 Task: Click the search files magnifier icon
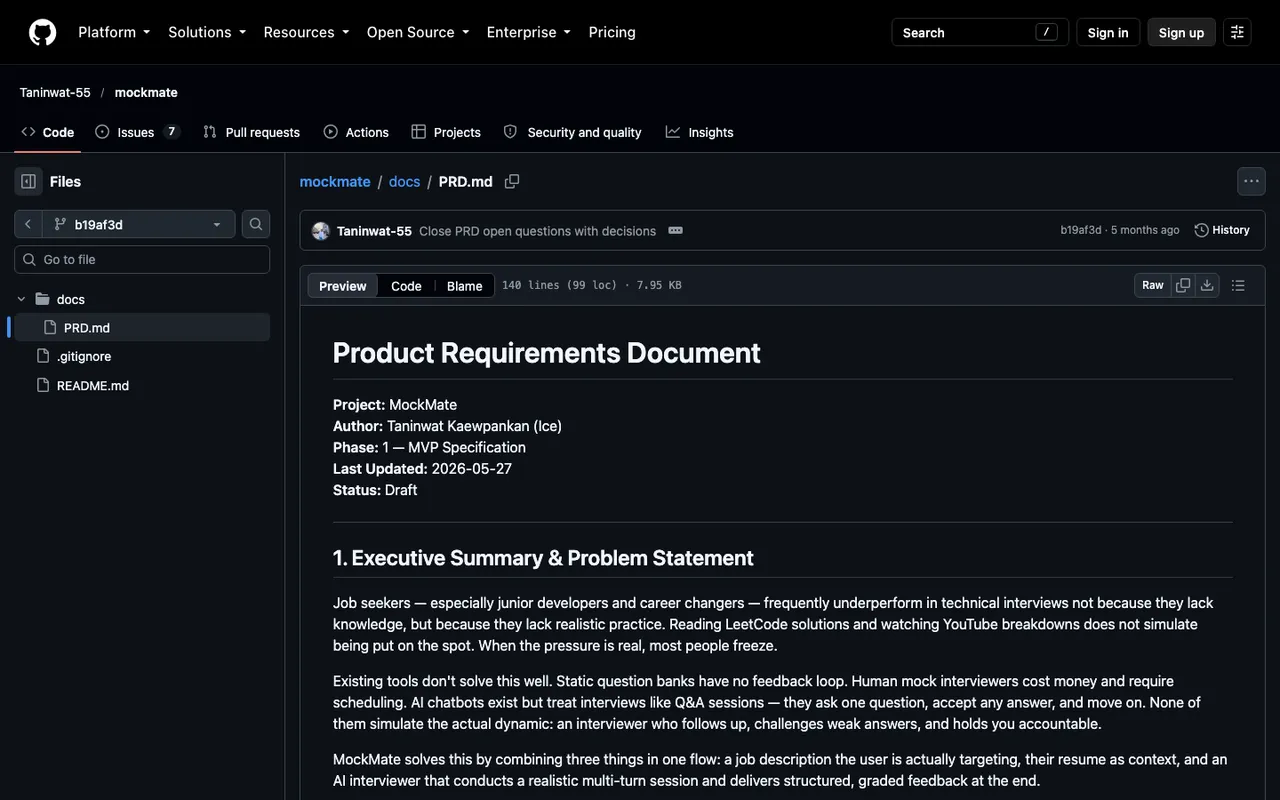pyautogui.click(x=256, y=224)
